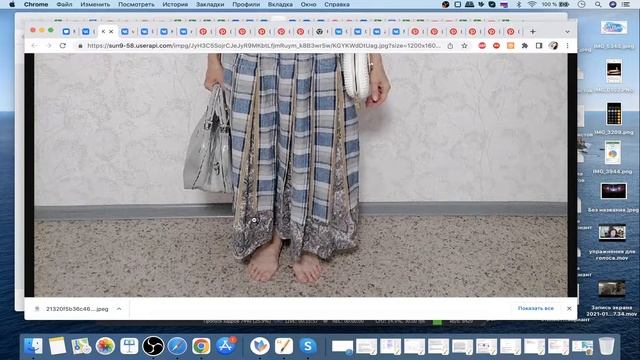Open the Chrome side panel
The height and width of the screenshot is (360, 640).
pos(539,46)
